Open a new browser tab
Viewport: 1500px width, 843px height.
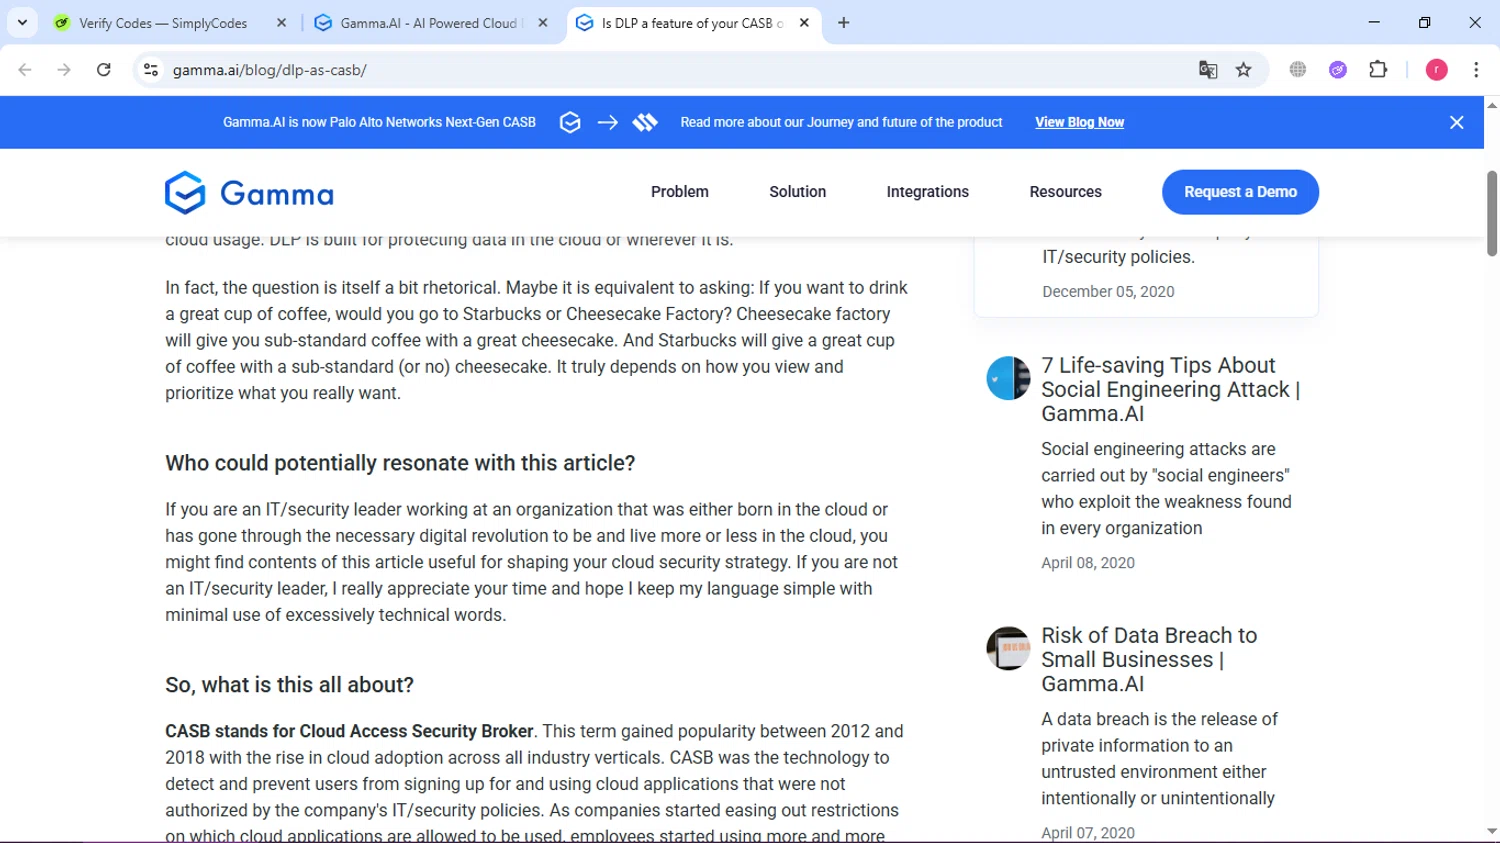844,23
